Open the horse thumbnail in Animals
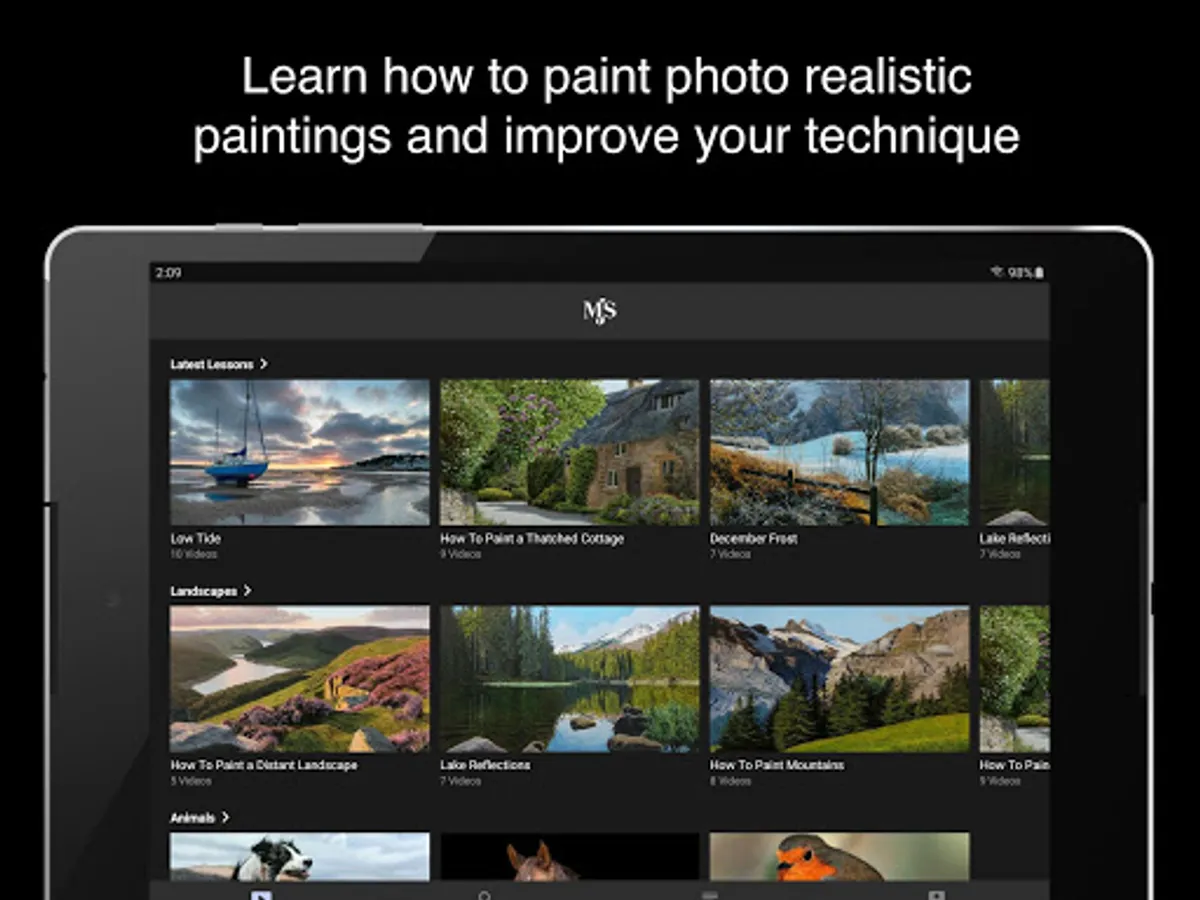The width and height of the screenshot is (1200, 900). click(x=570, y=857)
